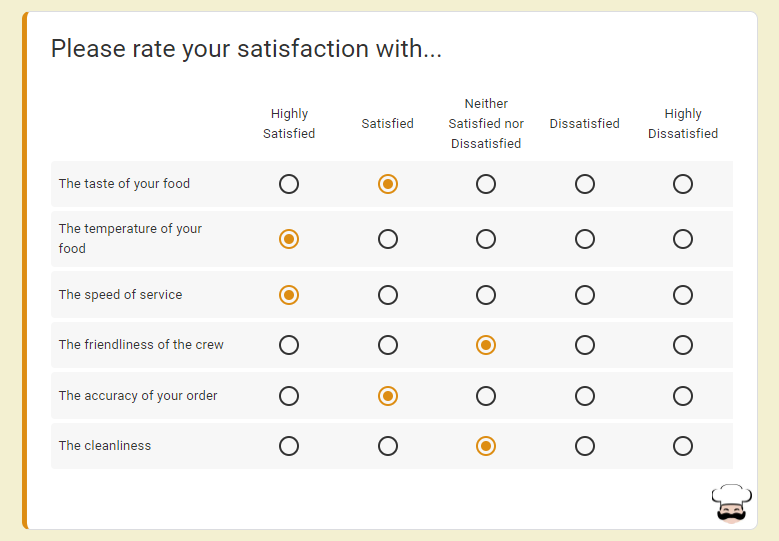Image resolution: width=779 pixels, height=541 pixels.
Task: Rate taste of food as Highly Satisfied
Action: 289,184
